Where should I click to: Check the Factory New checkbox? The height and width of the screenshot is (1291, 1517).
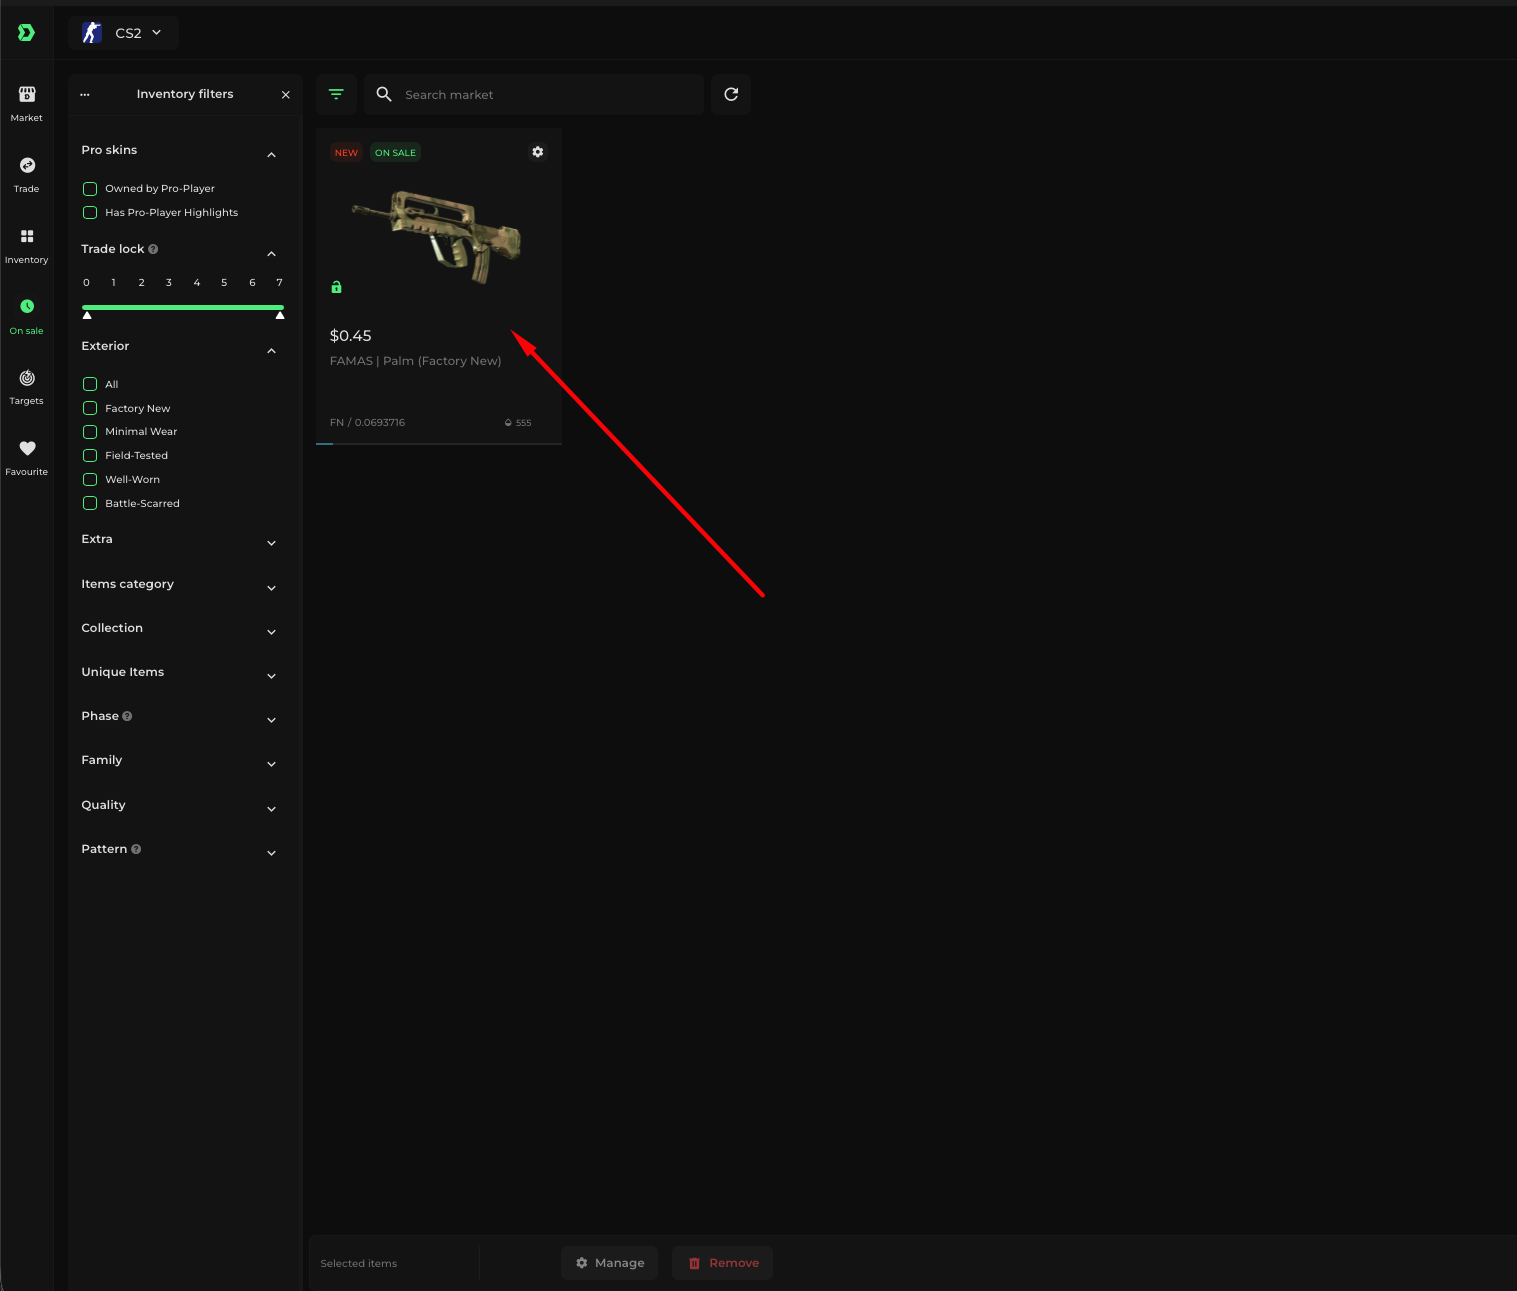pyautogui.click(x=90, y=409)
